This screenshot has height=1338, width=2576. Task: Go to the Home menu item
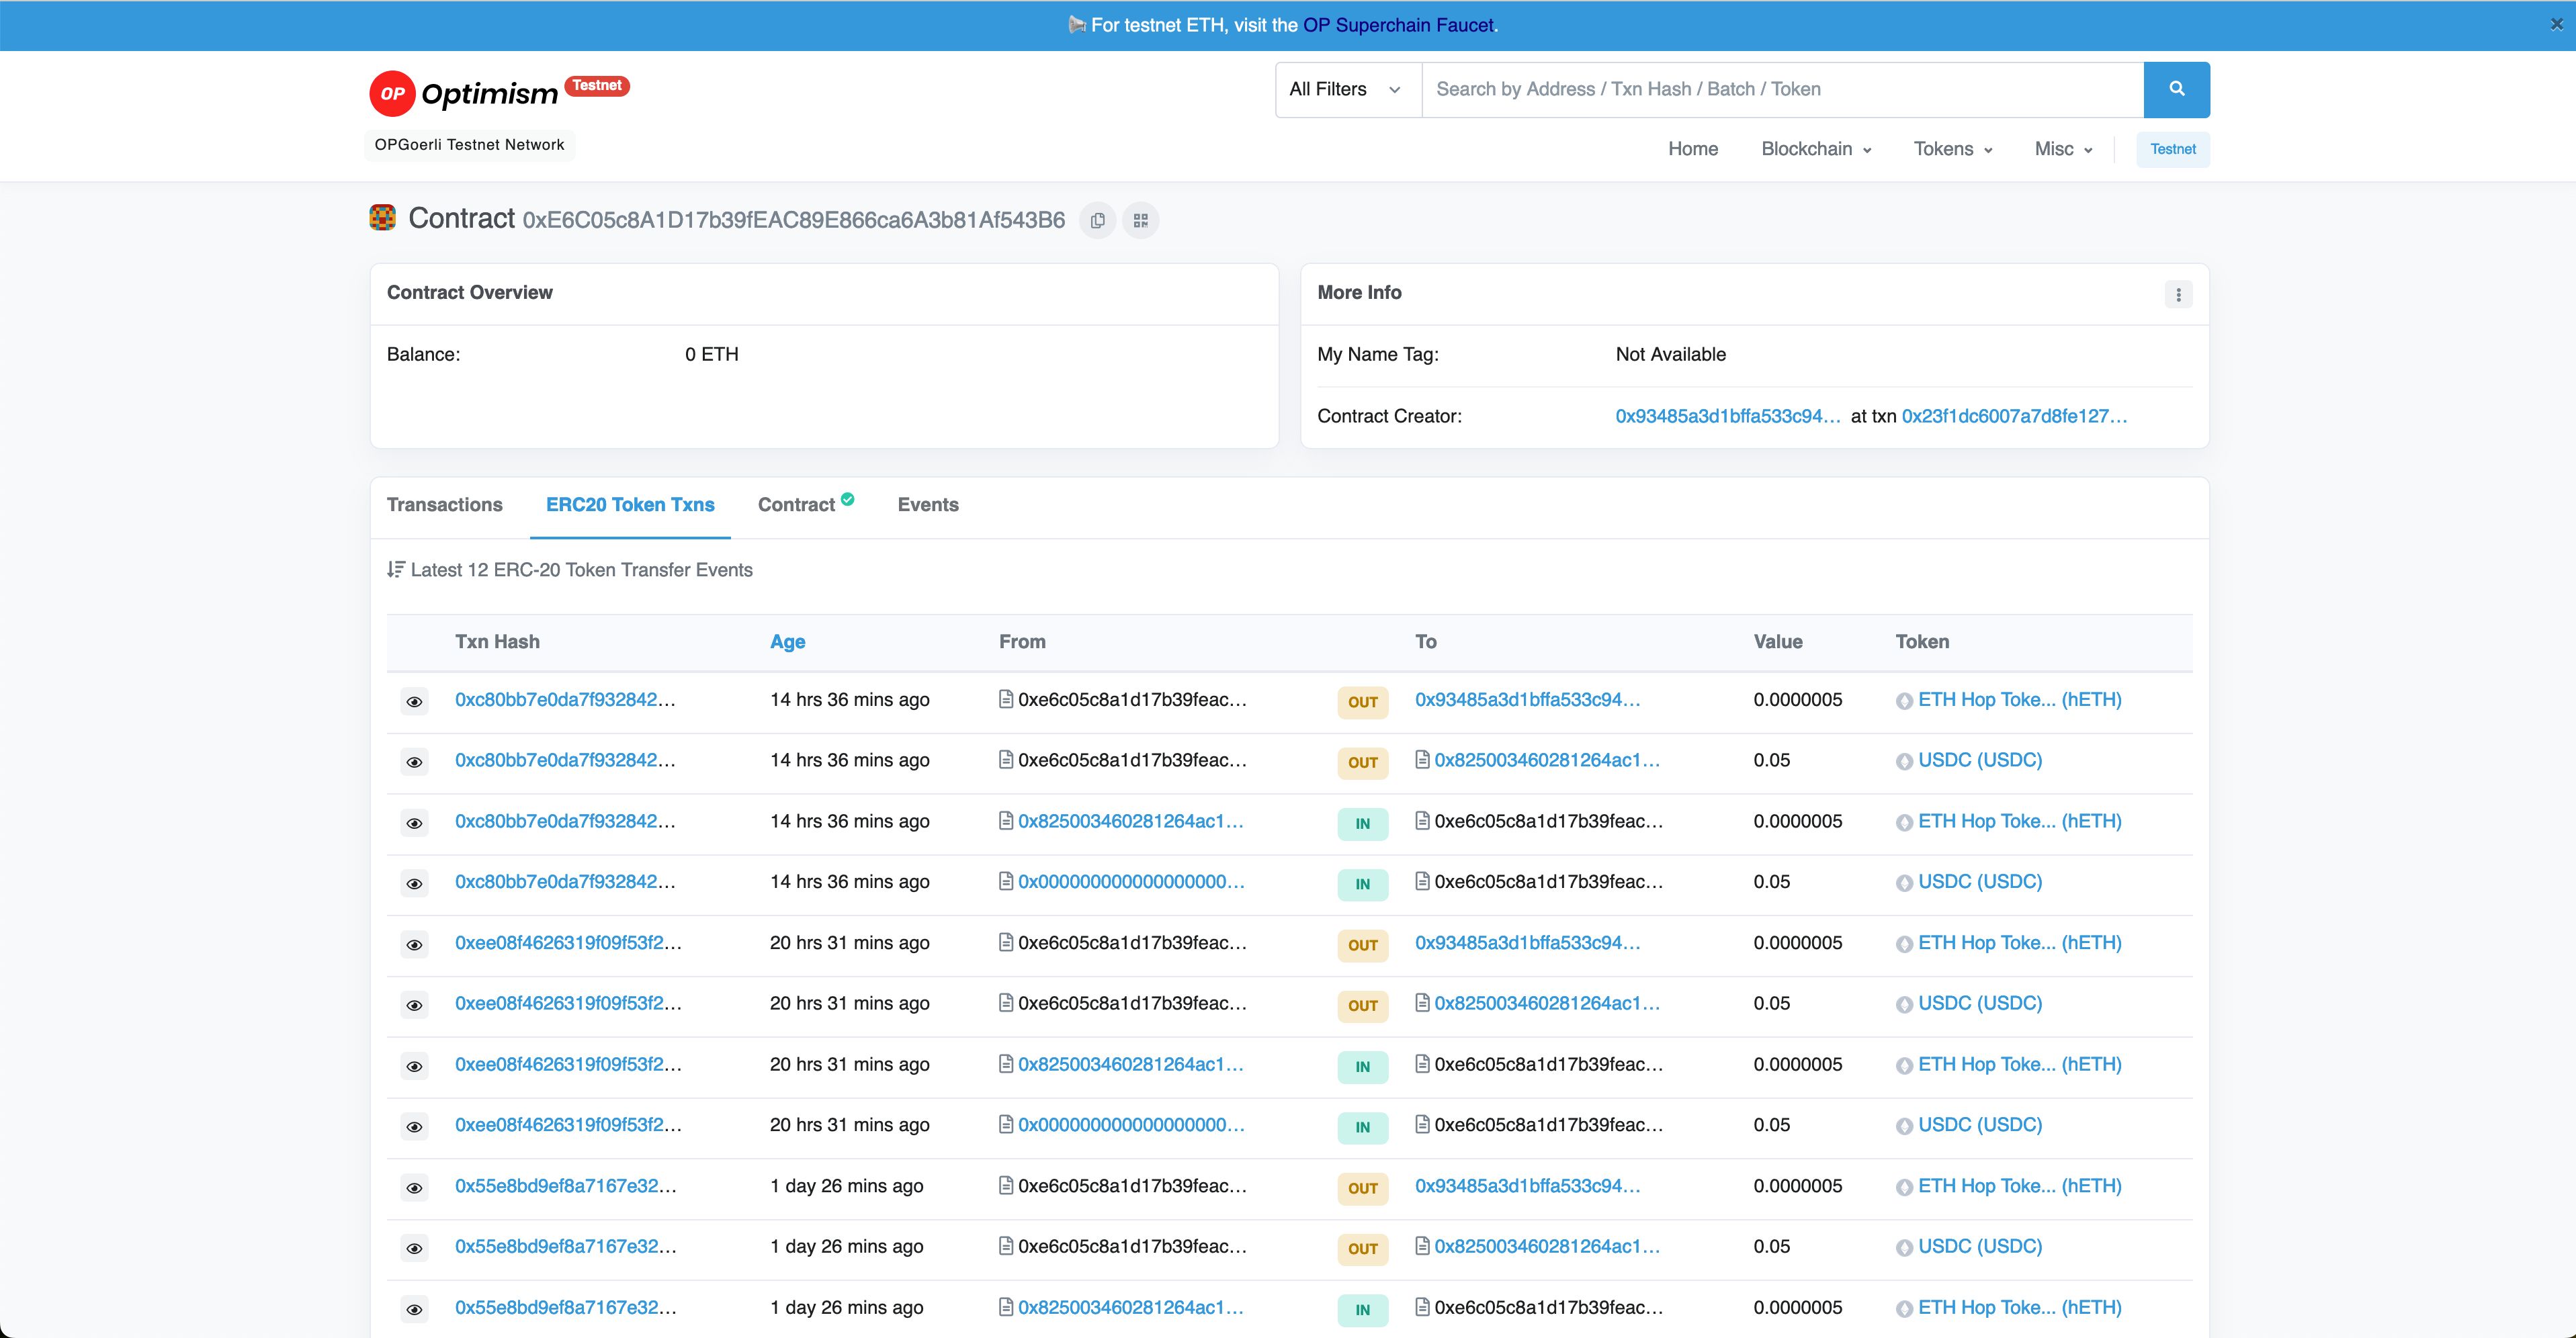pos(1692,149)
